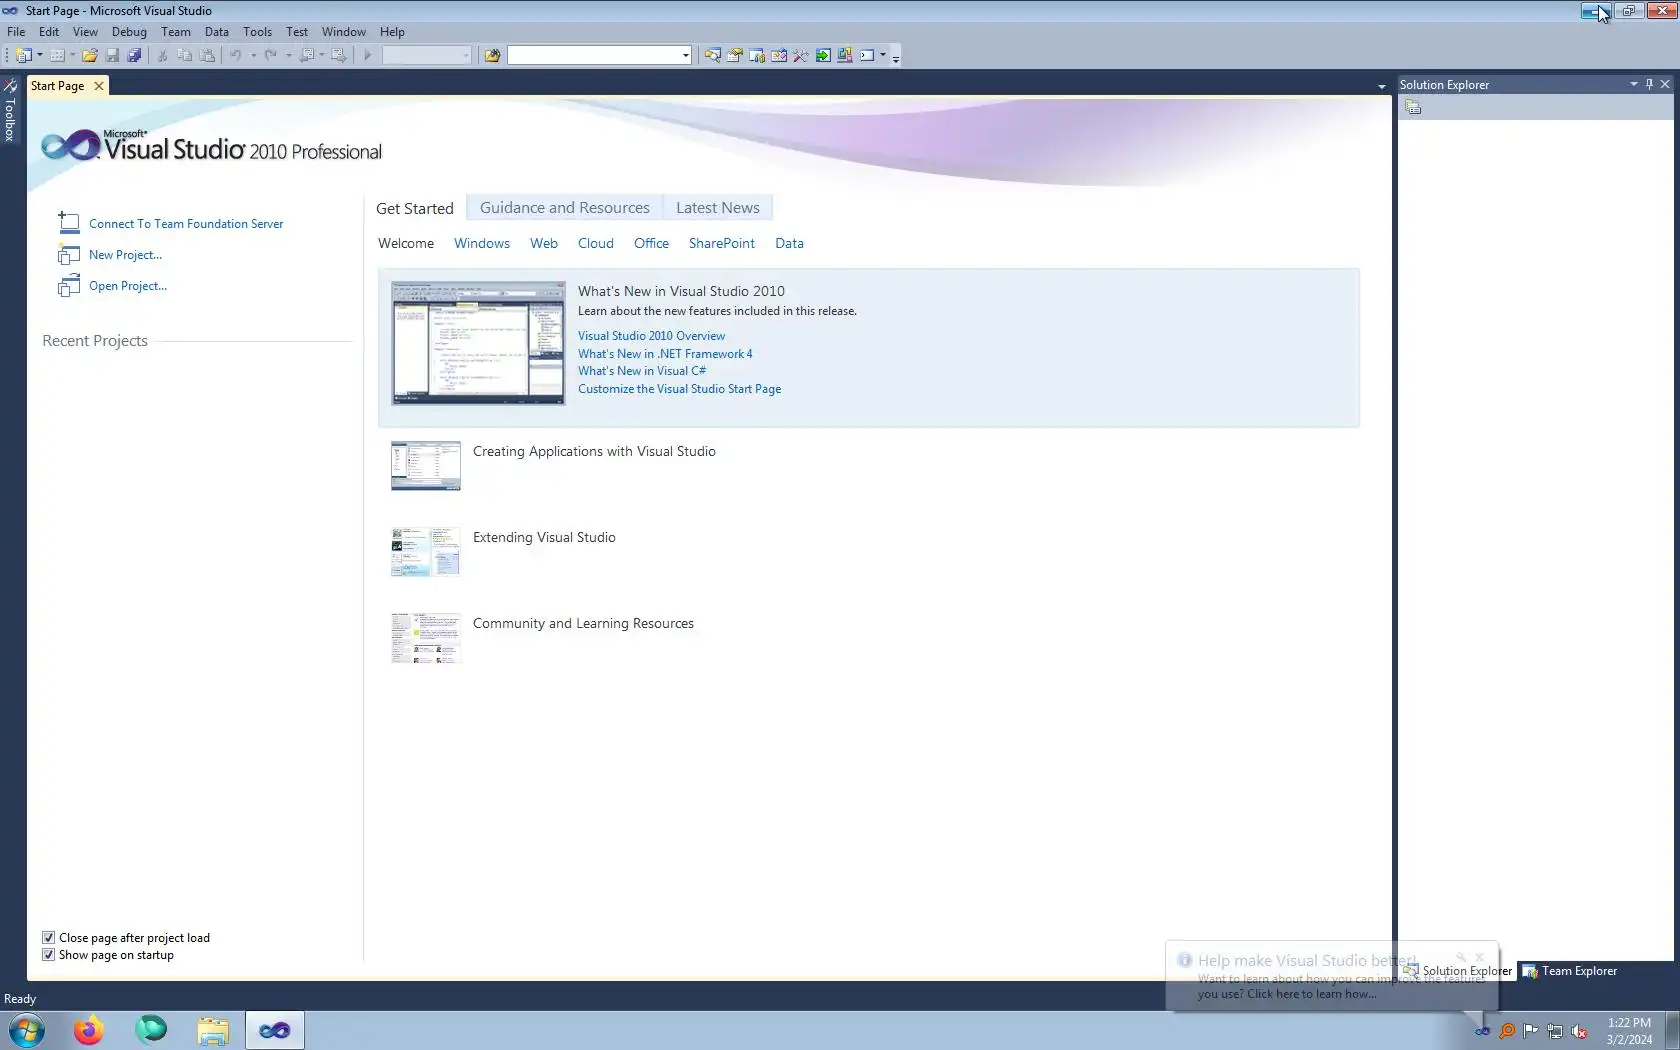Click the Cut scissors toolbar icon
Image resolution: width=1680 pixels, height=1050 pixels.
[162, 56]
